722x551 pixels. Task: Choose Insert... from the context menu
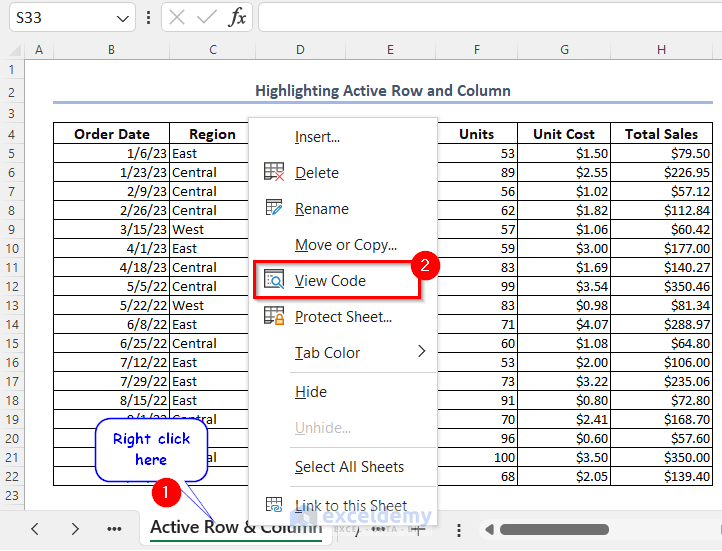tap(317, 137)
